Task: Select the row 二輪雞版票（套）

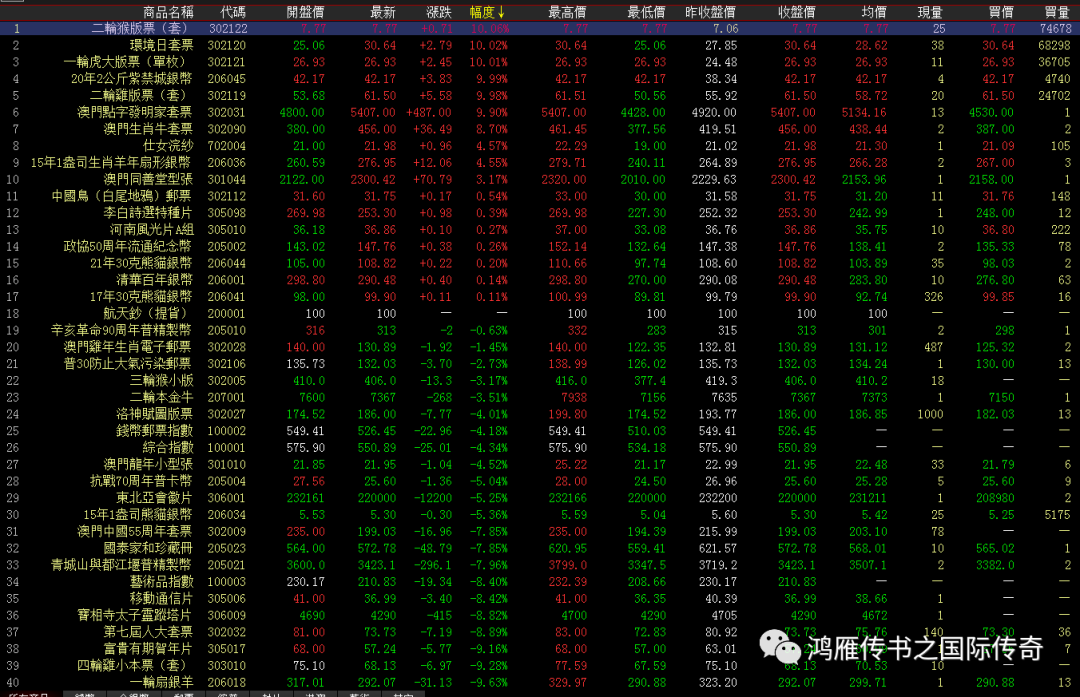Action: click(x=540, y=95)
